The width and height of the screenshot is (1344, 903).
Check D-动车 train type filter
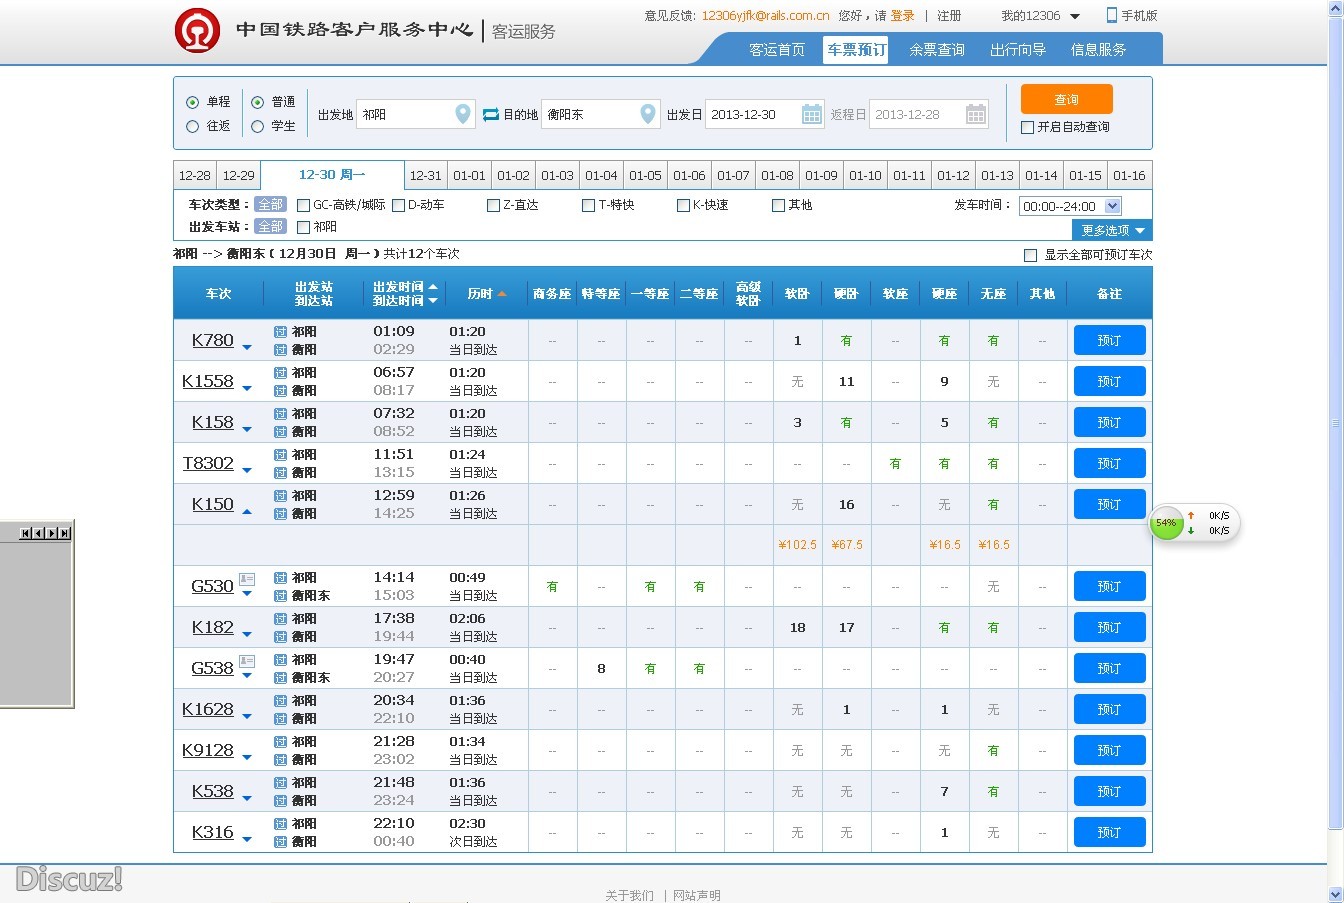[x=398, y=205]
